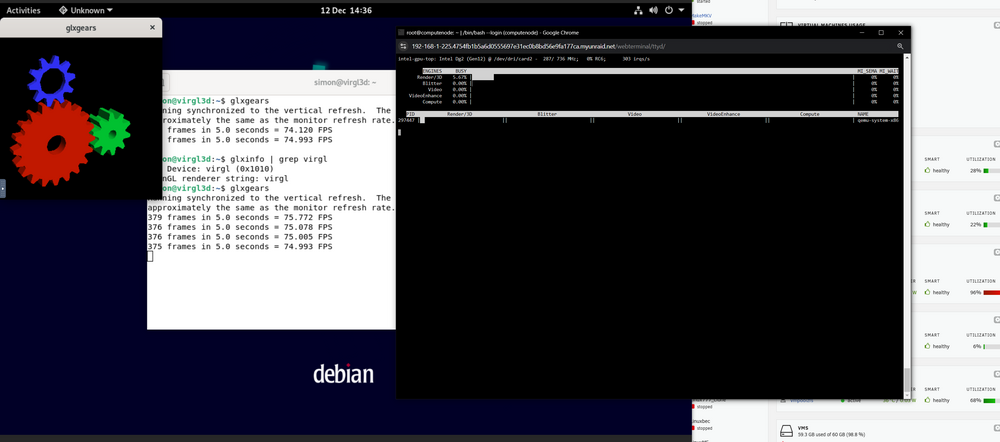The image size is (1000, 442).
Task: Open site information icon in Chrome address bar
Action: coord(403,46)
